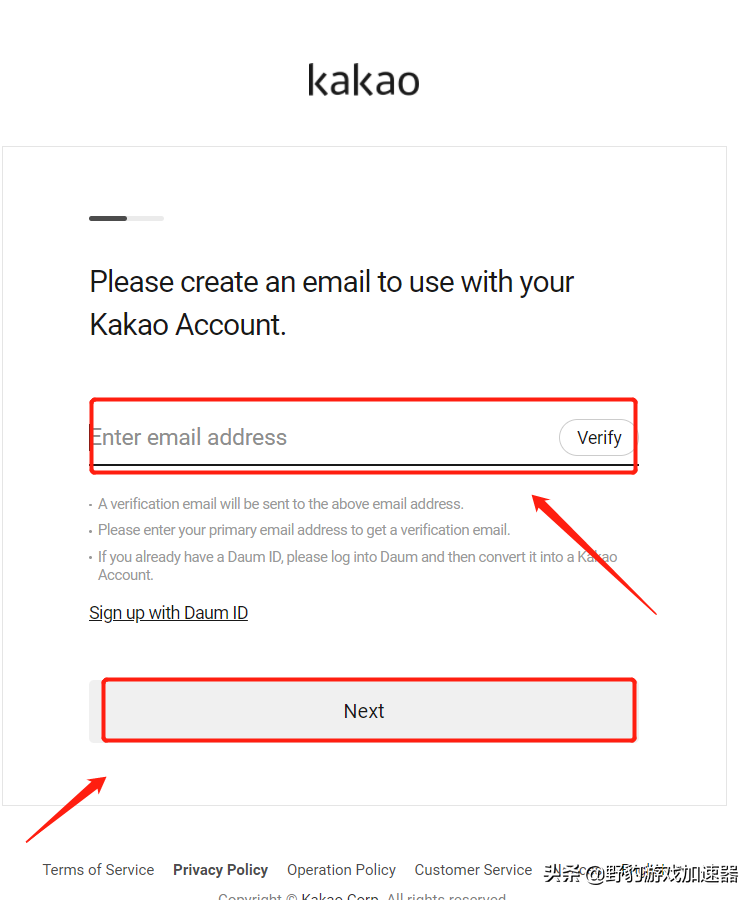Click the Next button
Viewport: 755px width, 900px height.
click(363, 711)
